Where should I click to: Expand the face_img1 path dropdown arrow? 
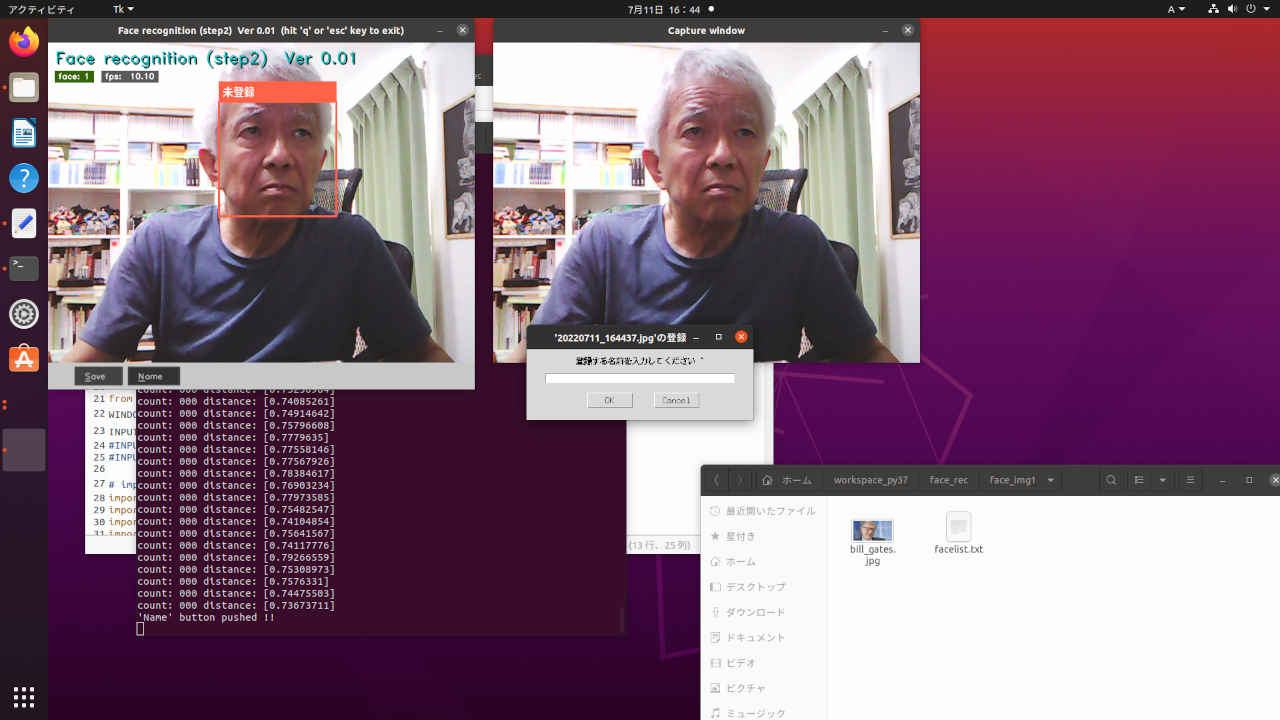[x=1050, y=480]
